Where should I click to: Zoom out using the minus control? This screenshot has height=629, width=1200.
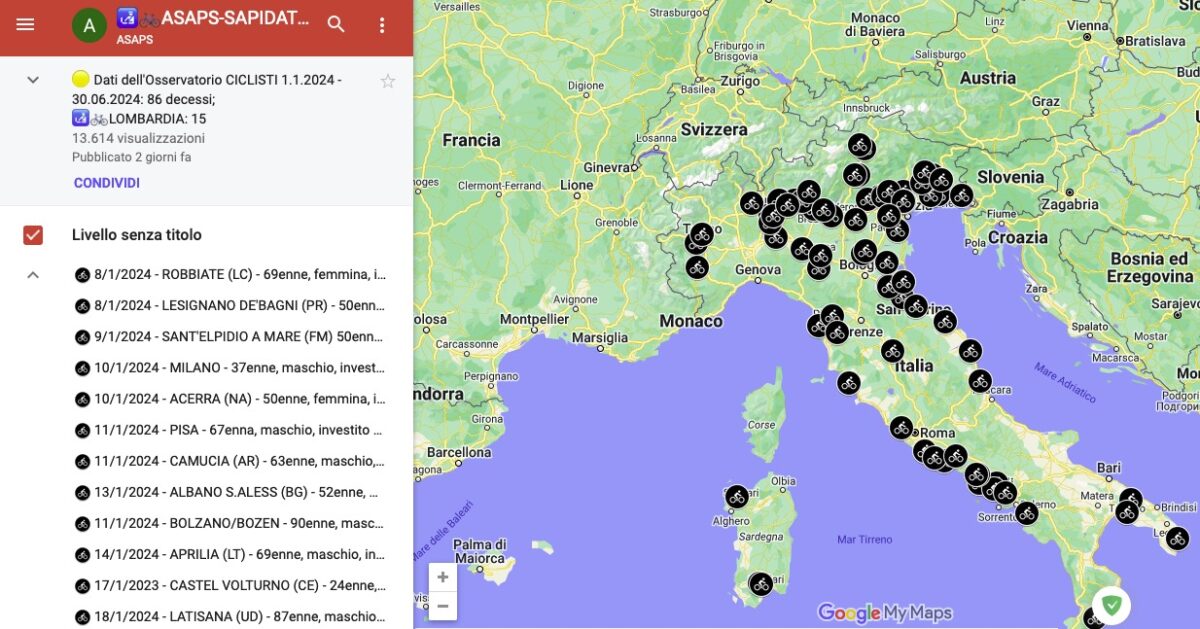click(443, 606)
